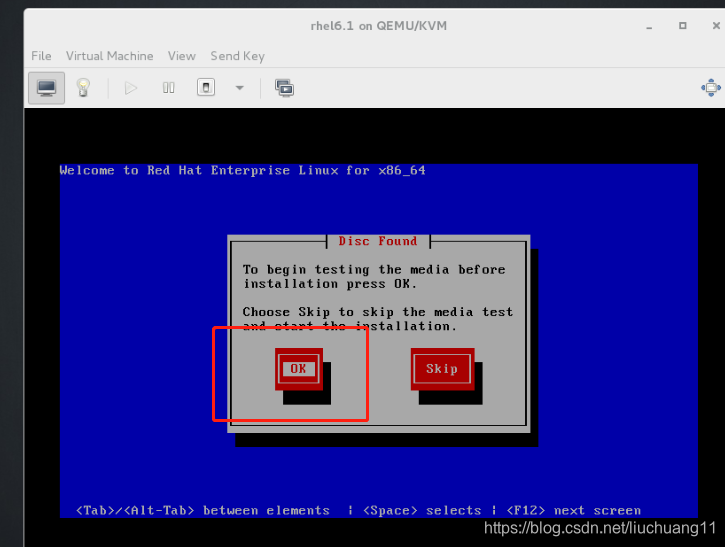Open virtual hardware details lightbulb
Screen dimensions: 725x547
[83, 88]
